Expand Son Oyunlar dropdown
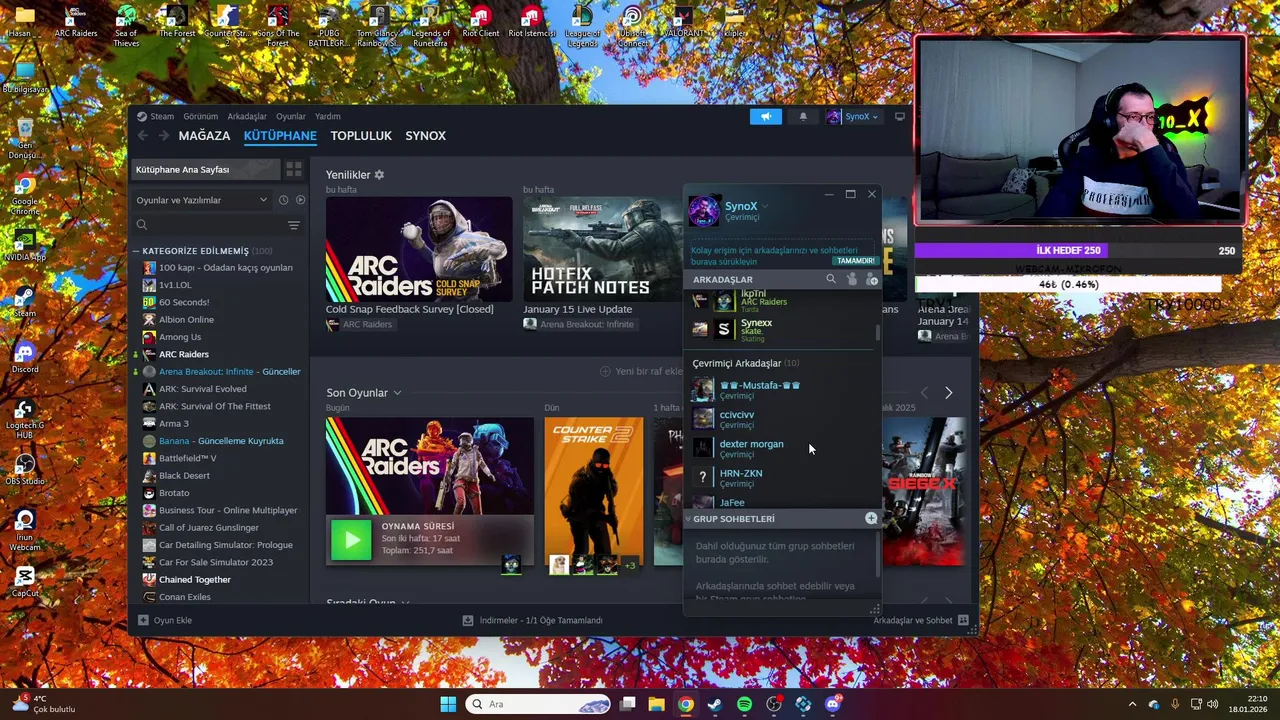The width and height of the screenshot is (1280, 720). click(397, 393)
